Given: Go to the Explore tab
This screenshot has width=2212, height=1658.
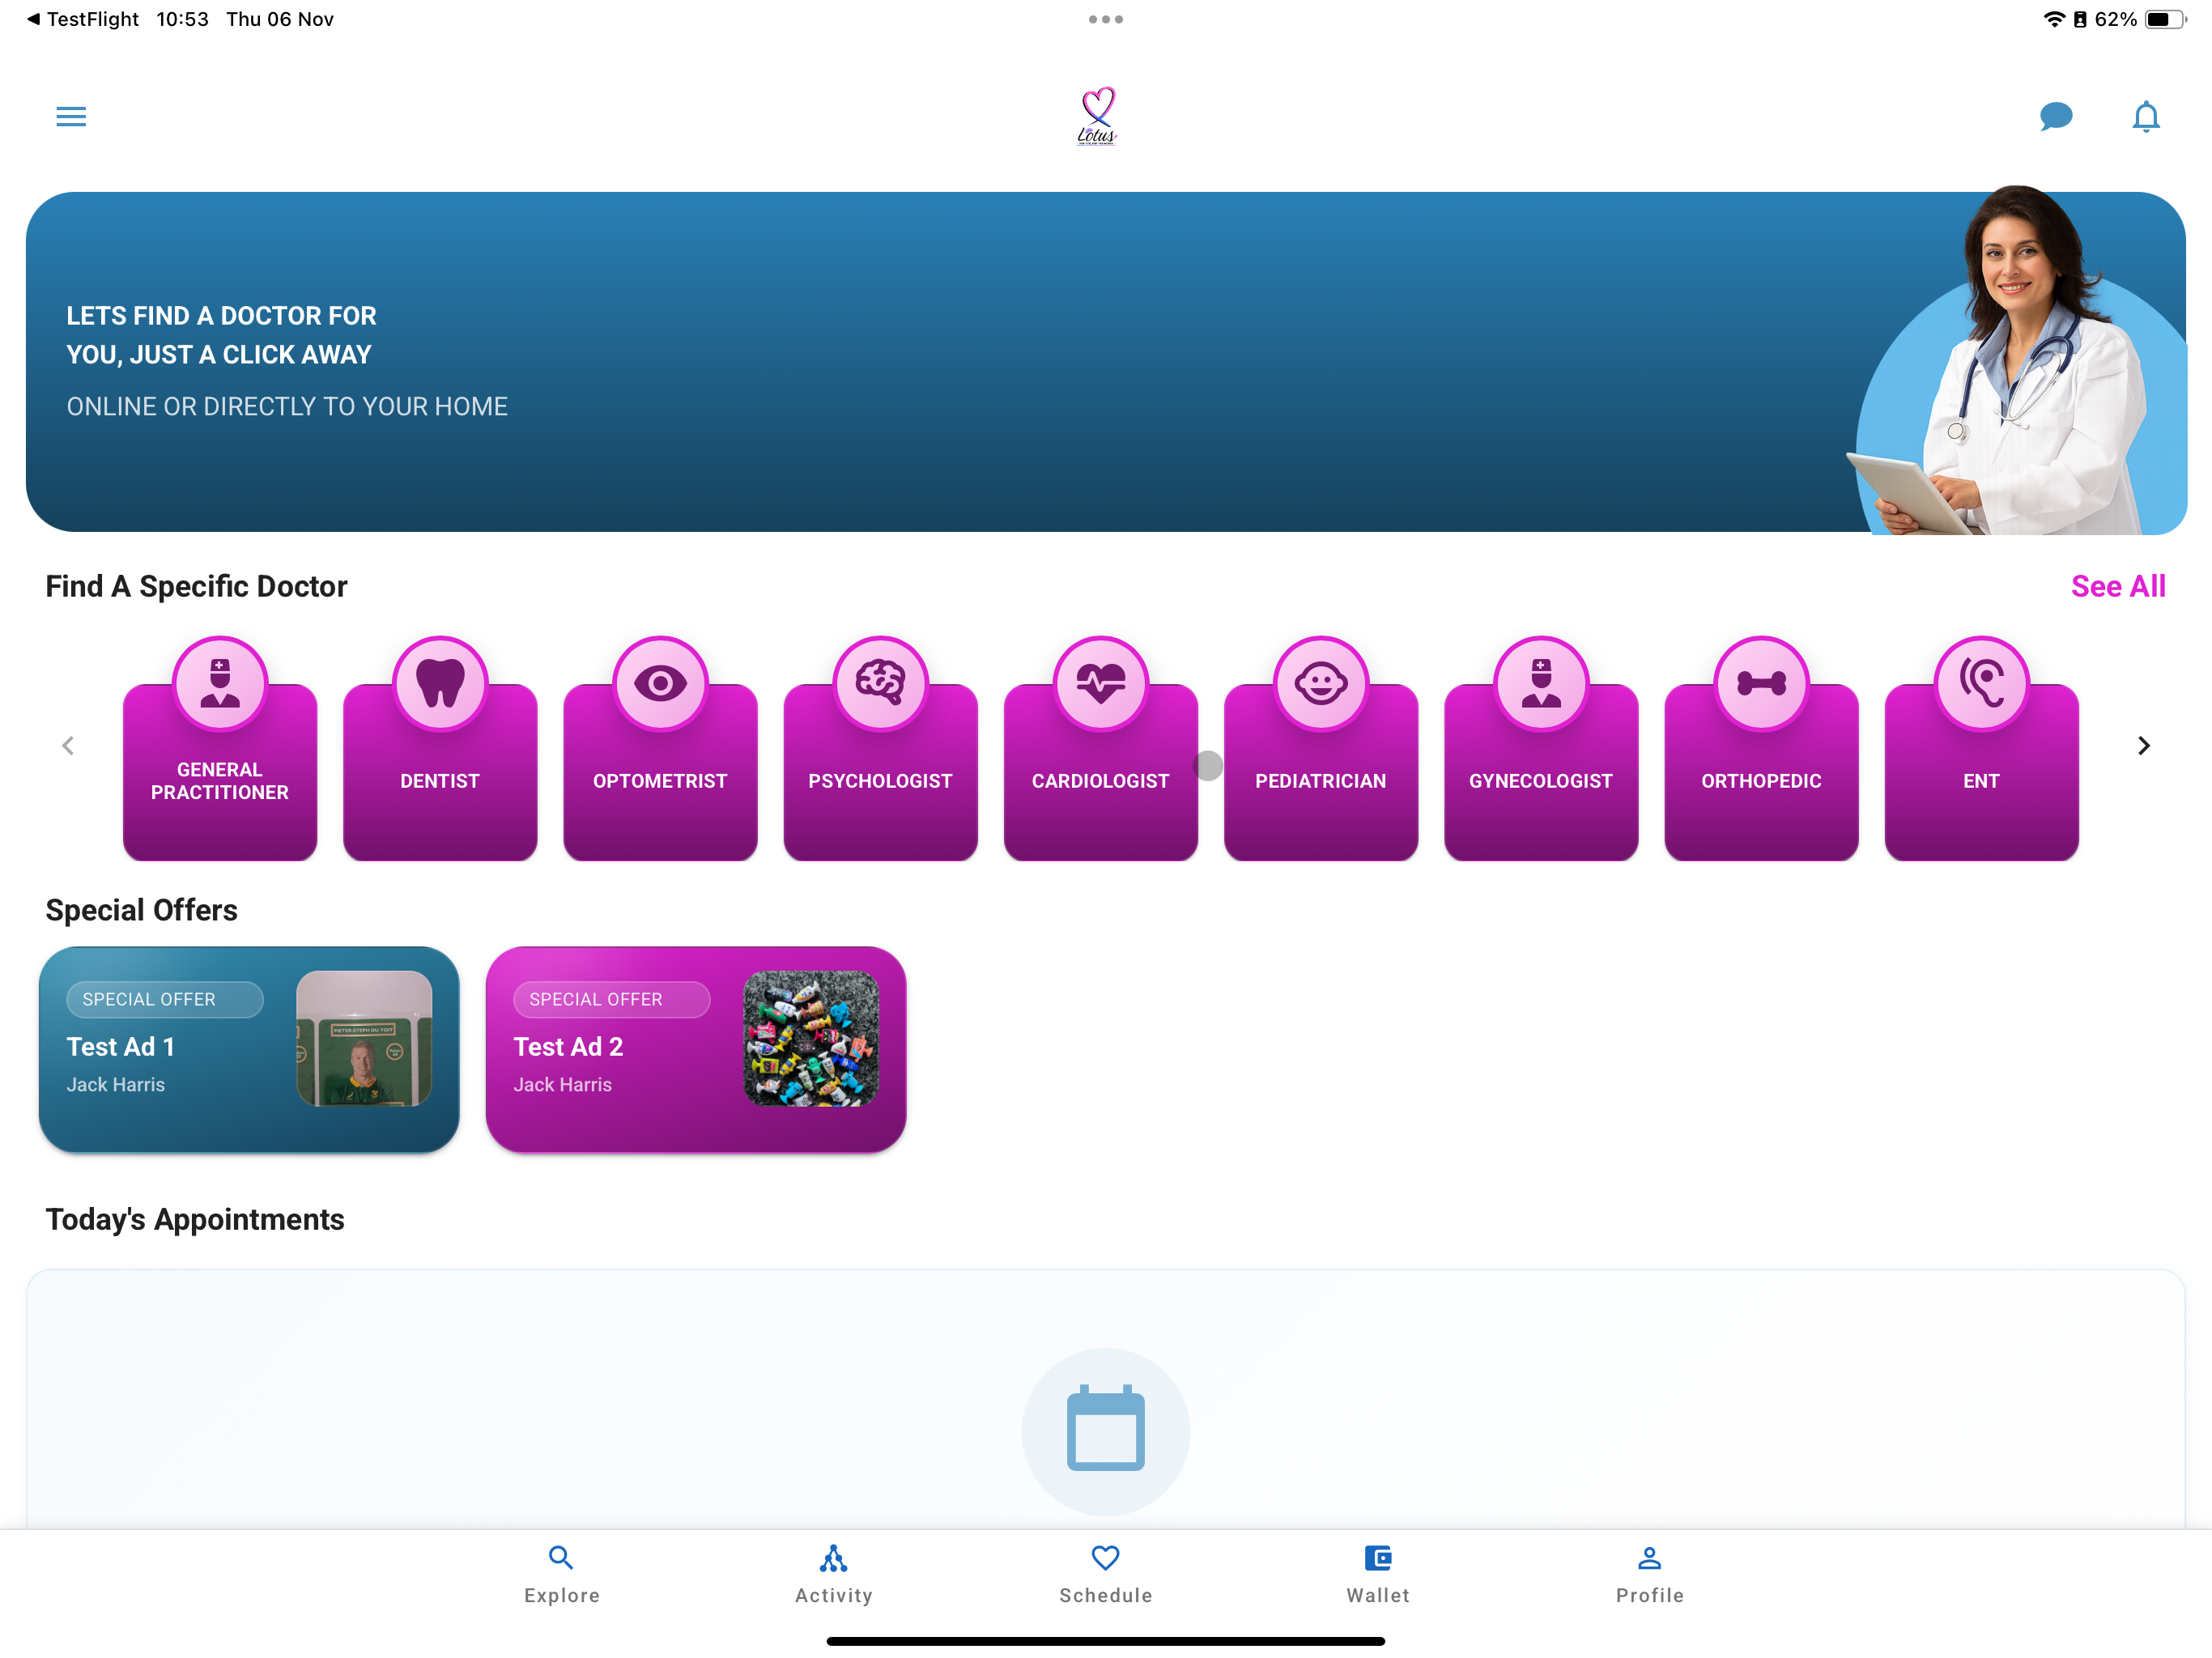Looking at the screenshot, I should pos(562,1574).
